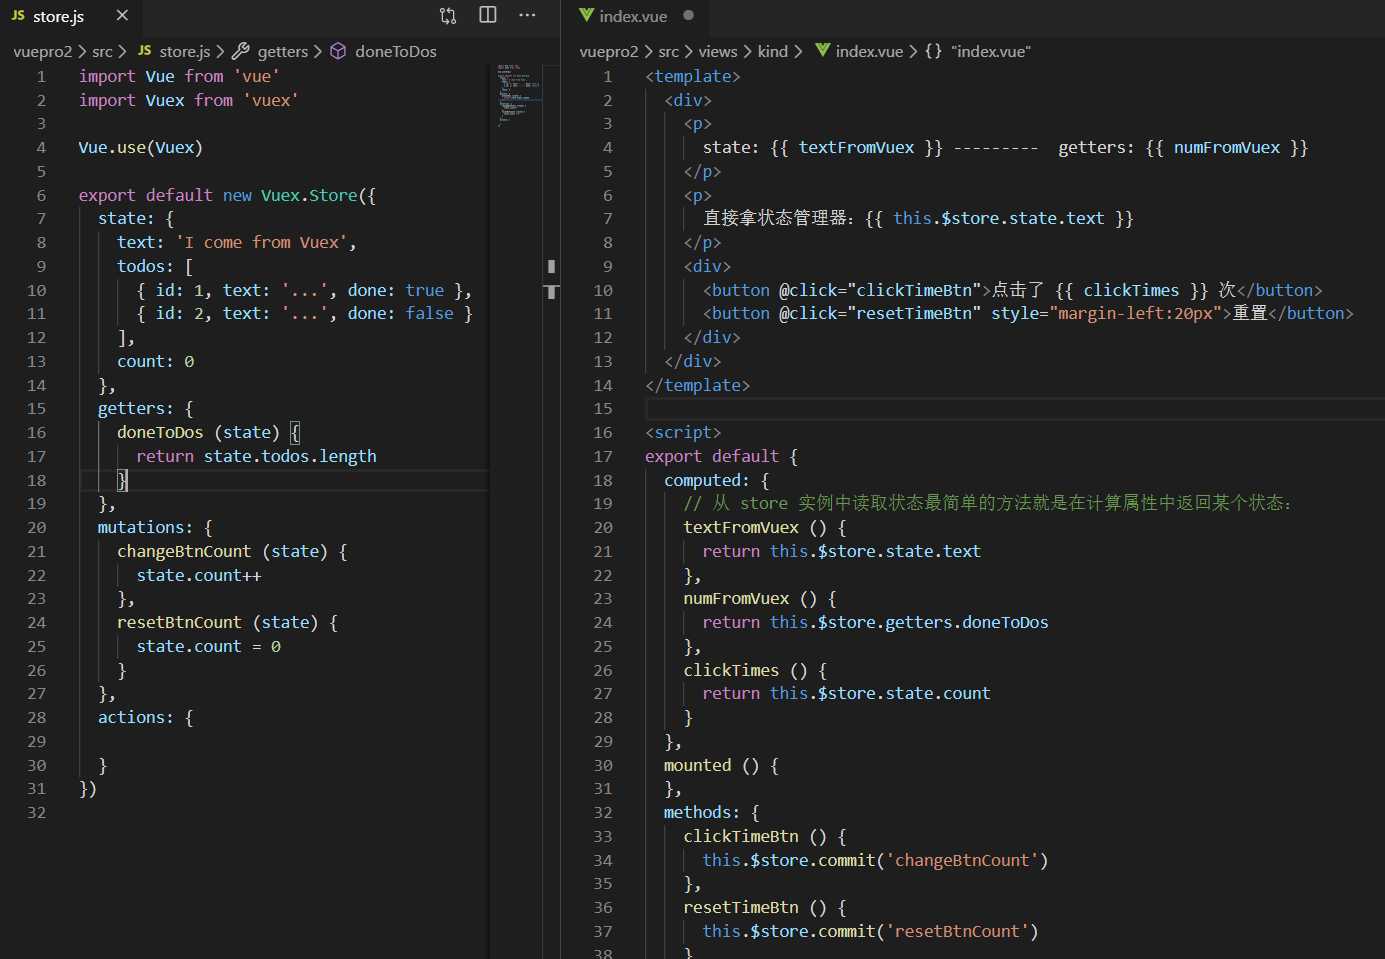
Task: Click the todo line with 'done: false'
Action: click(x=304, y=313)
